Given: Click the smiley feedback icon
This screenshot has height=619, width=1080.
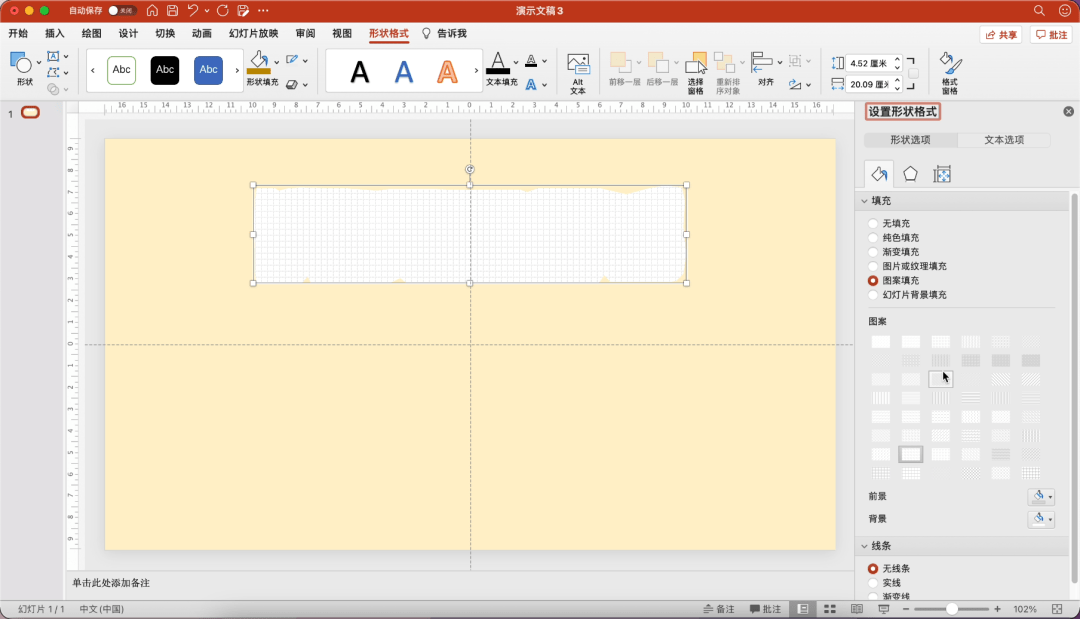Looking at the screenshot, I should point(1064,10).
